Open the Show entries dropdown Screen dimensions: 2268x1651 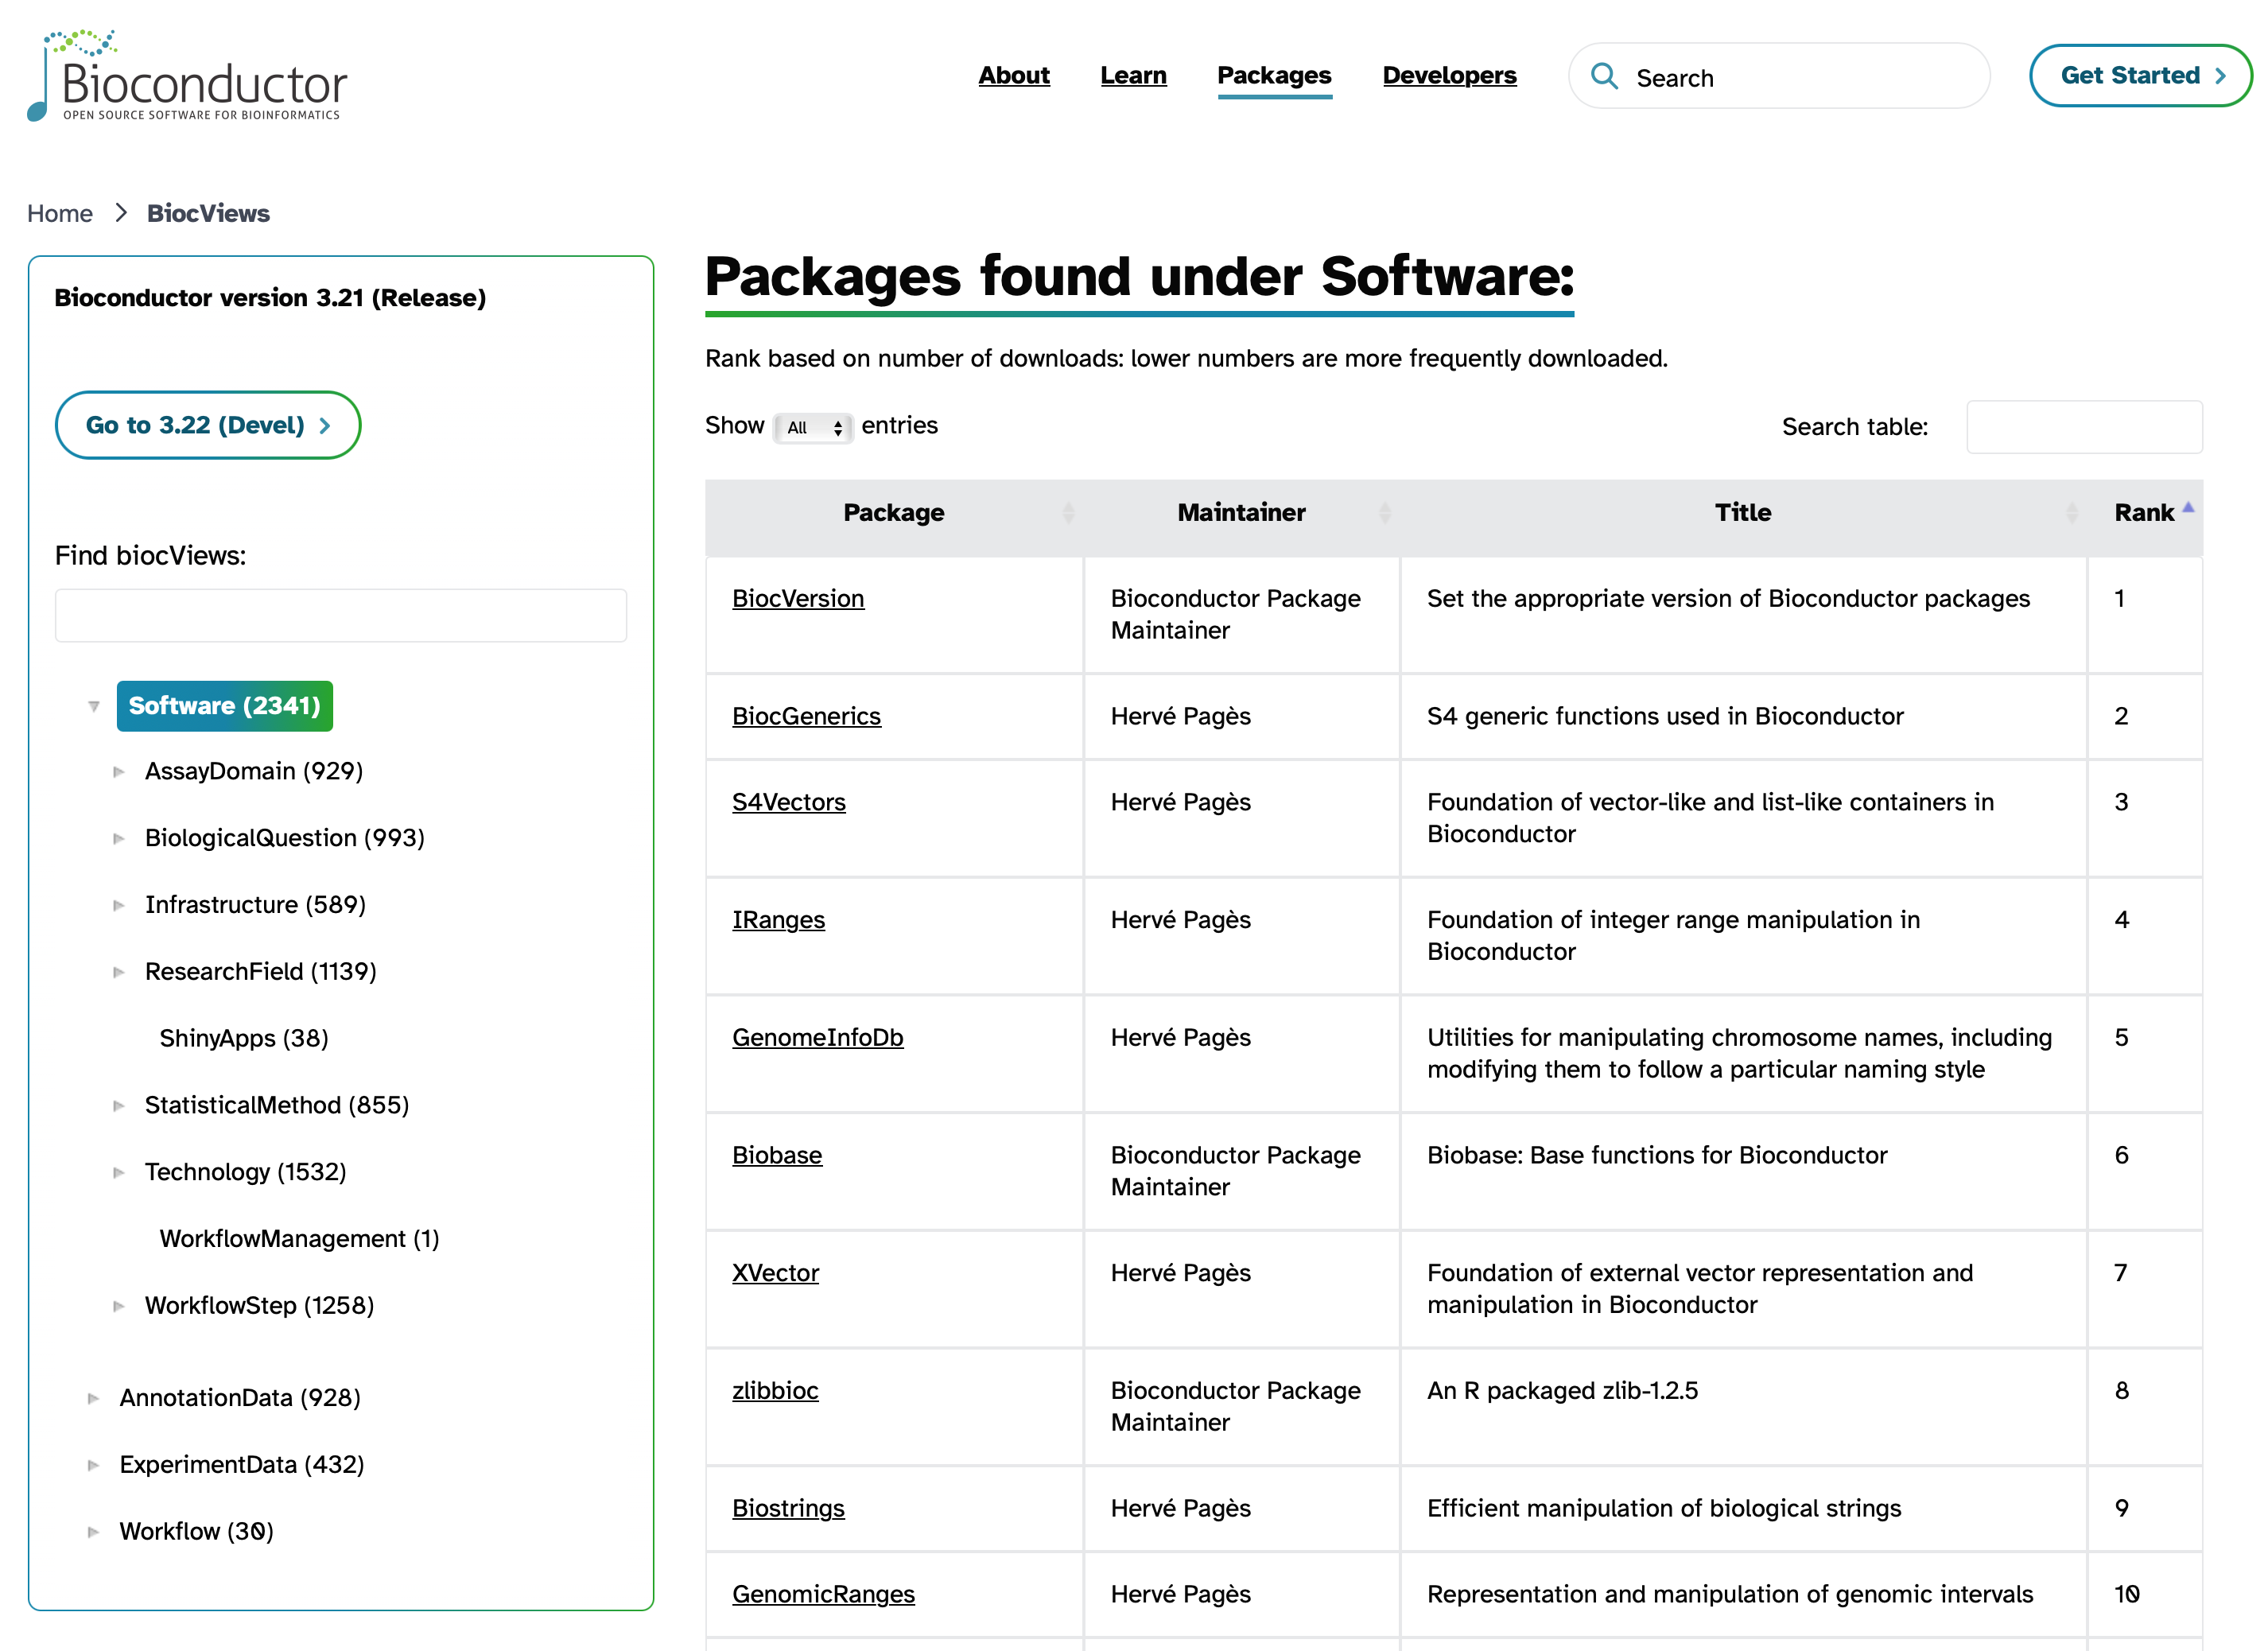[813, 427]
